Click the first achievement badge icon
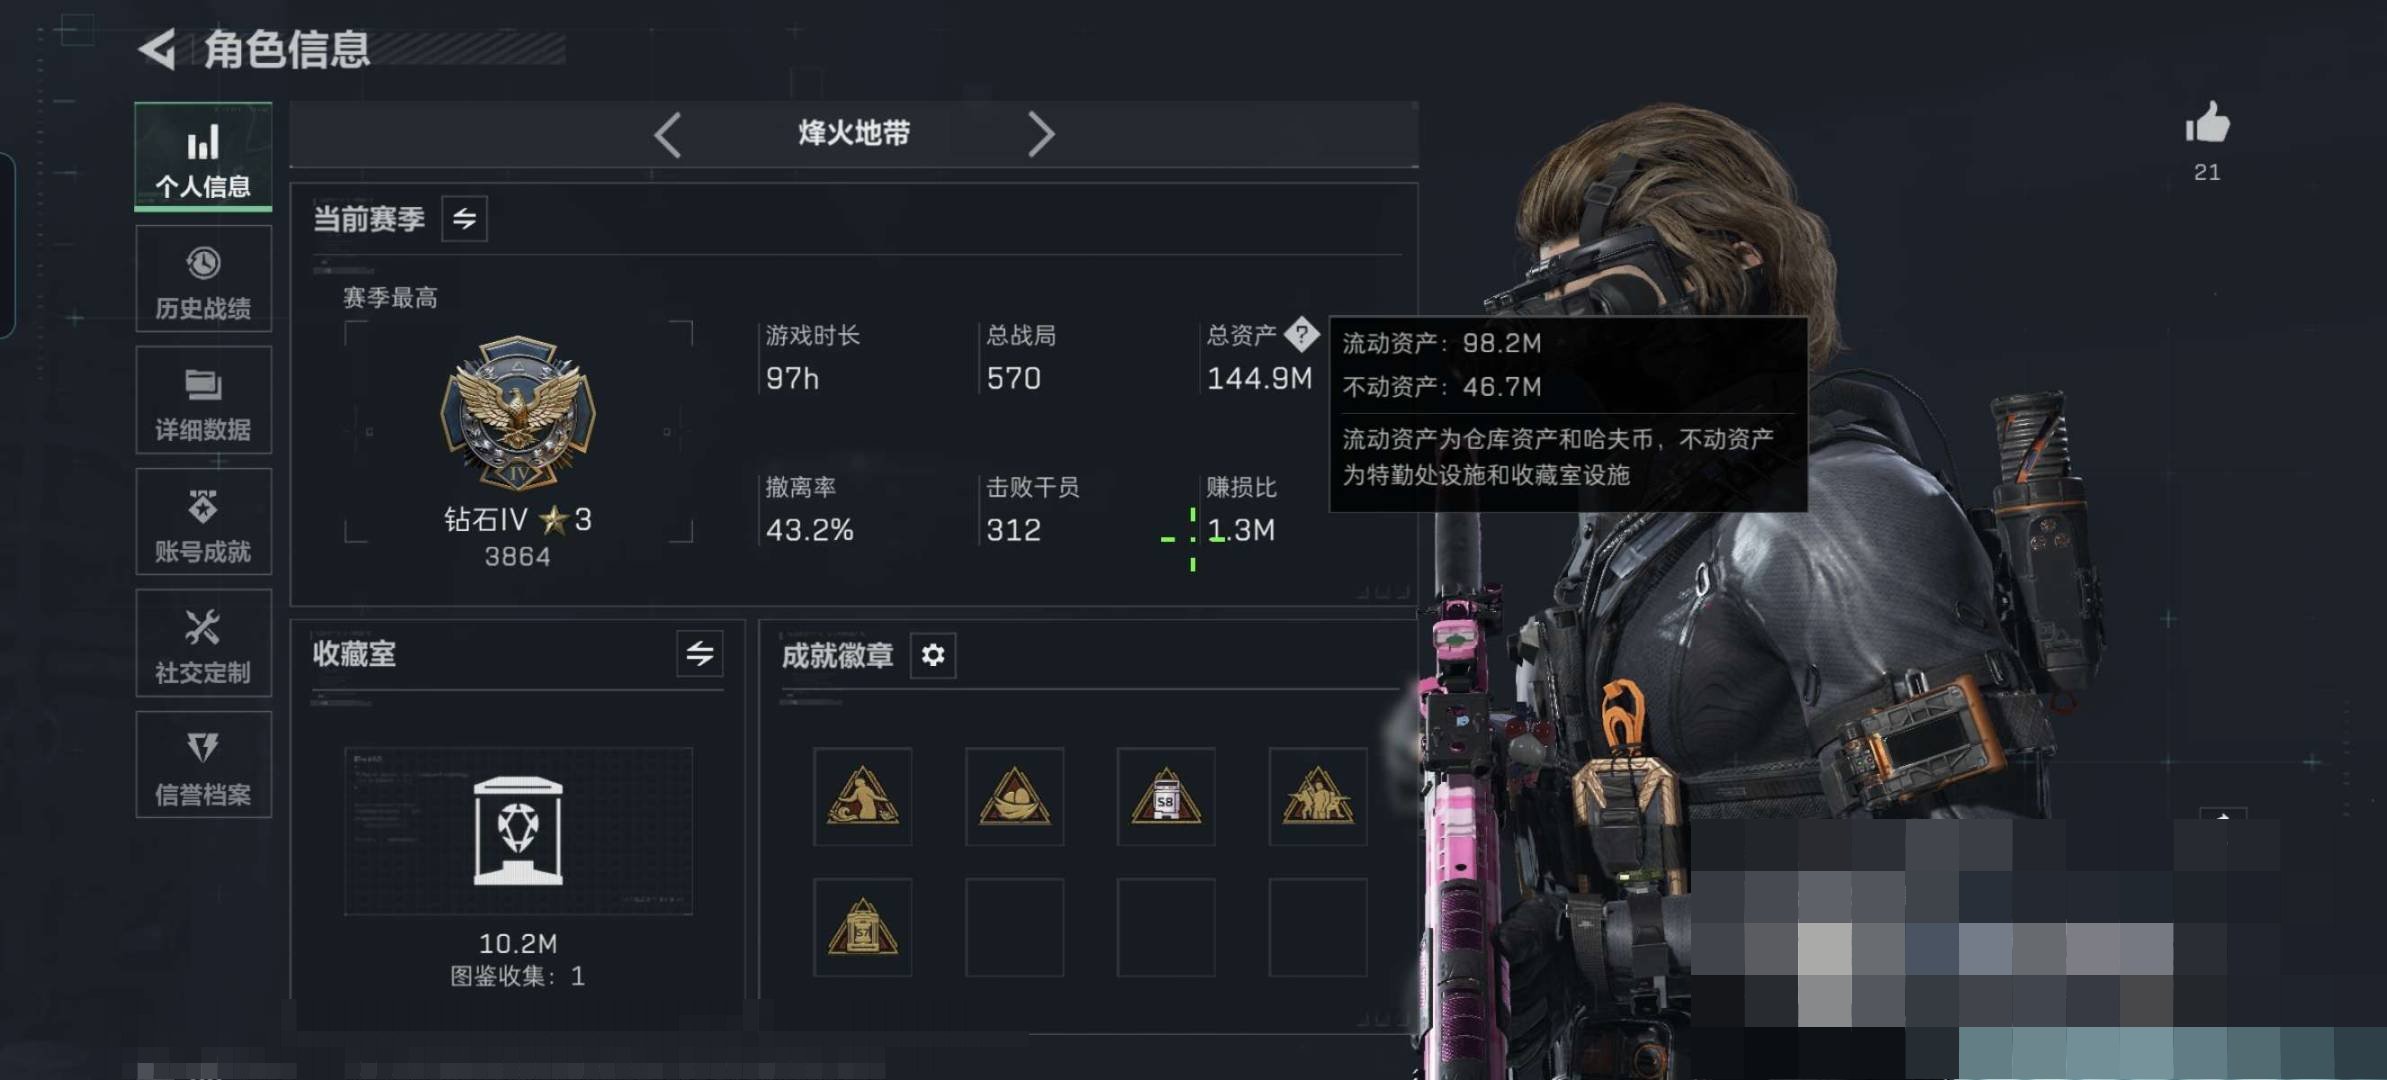Screen dimensions: 2387x1080 (x=862, y=797)
